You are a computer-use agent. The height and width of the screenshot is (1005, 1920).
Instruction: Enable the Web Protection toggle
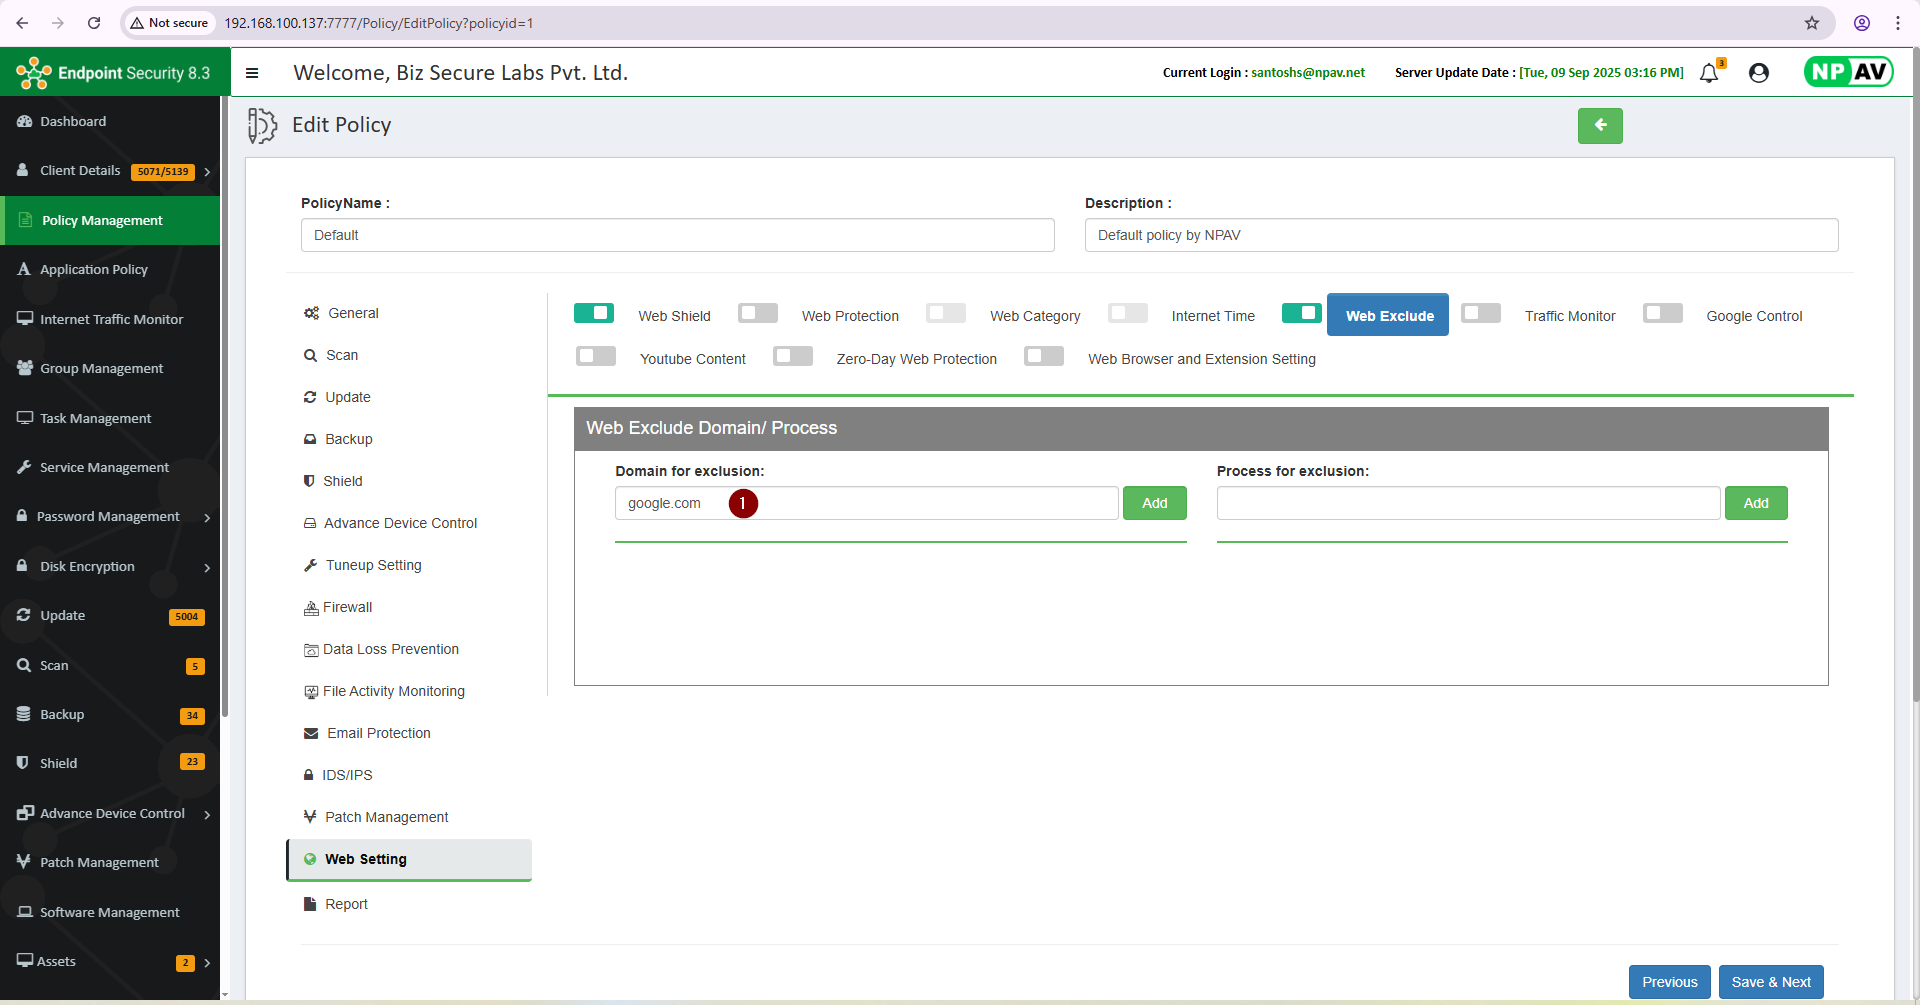pyautogui.click(x=758, y=314)
